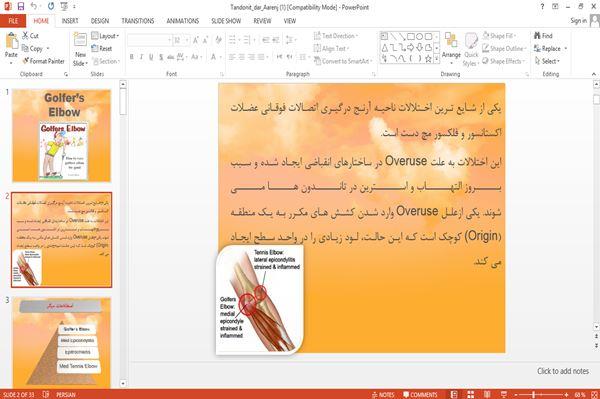The height and width of the screenshot is (399, 600).
Task: Click Sign in link
Action: [578, 21]
